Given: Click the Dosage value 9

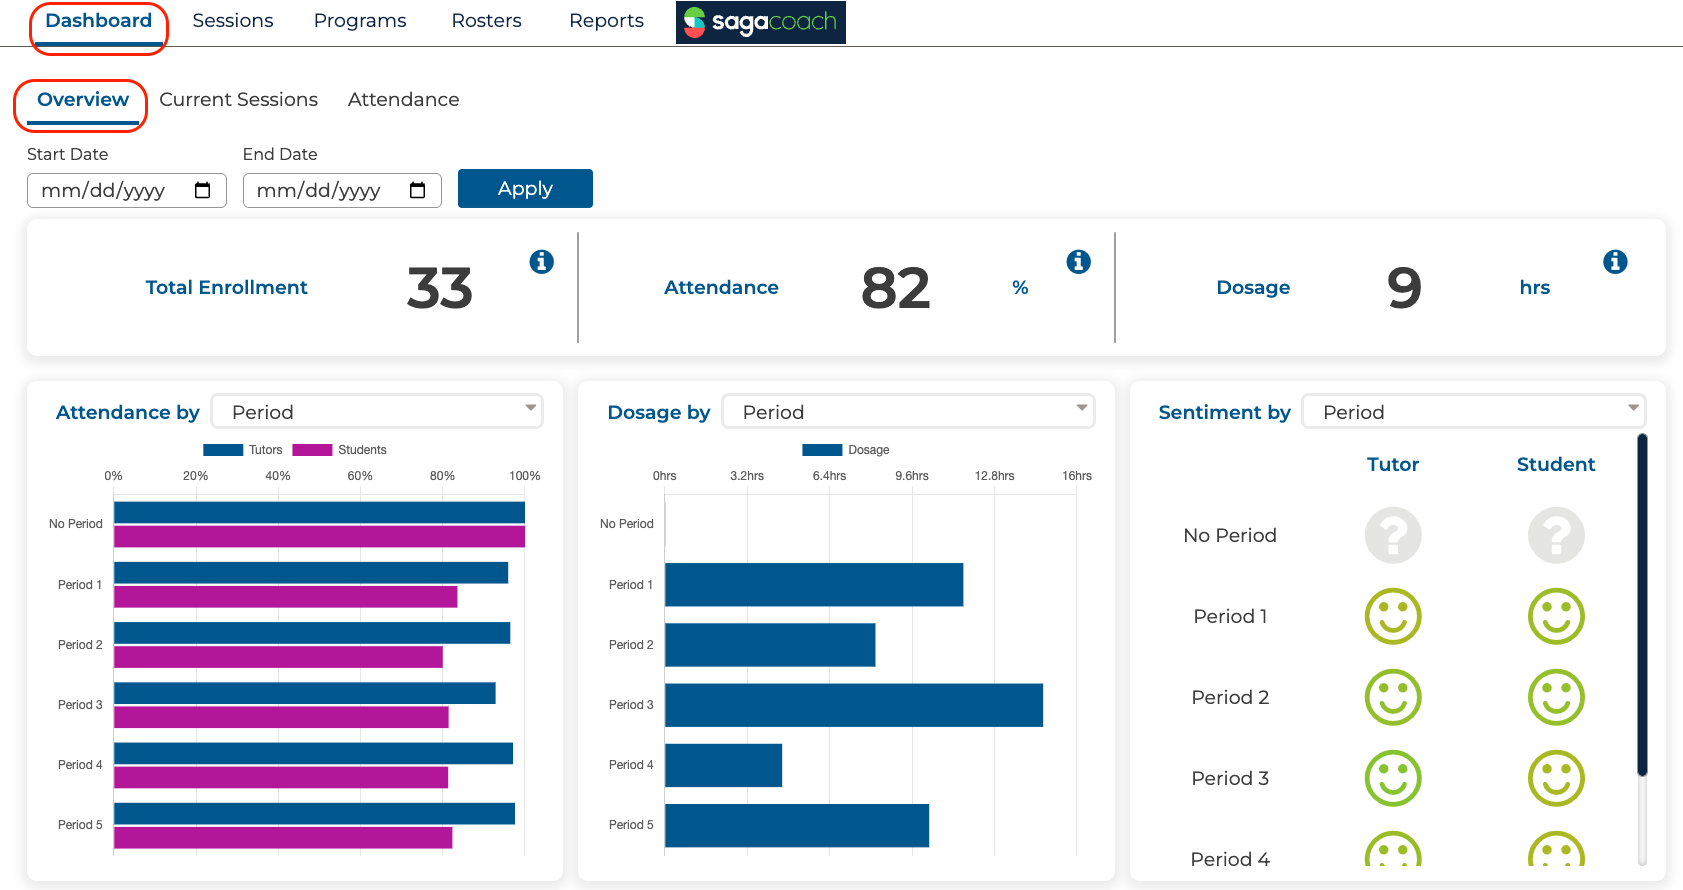Looking at the screenshot, I should point(1404,288).
